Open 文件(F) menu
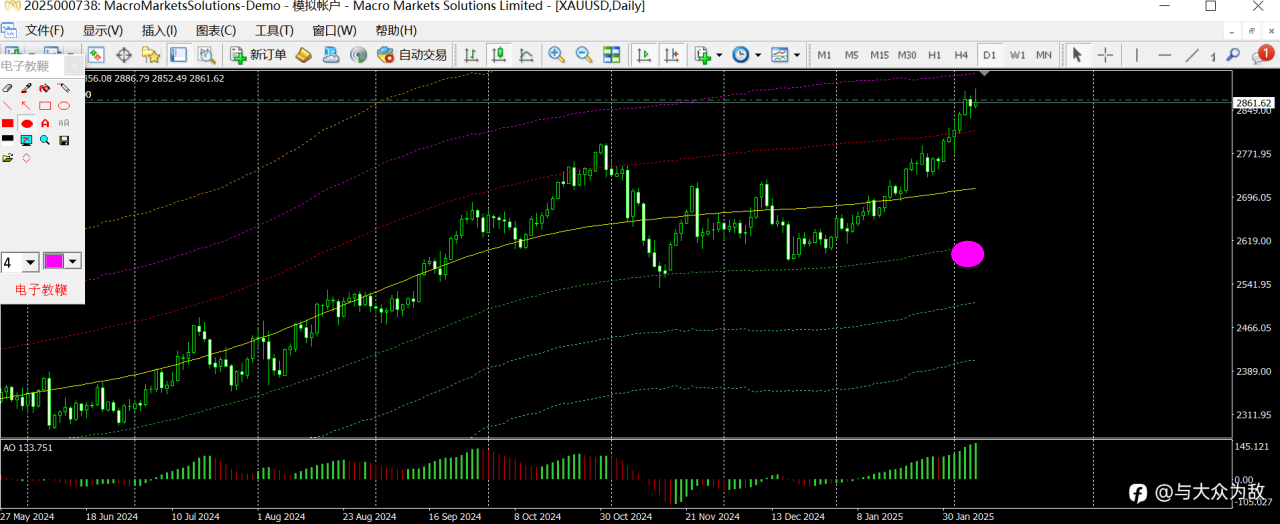The image size is (1280, 524). 44,31
